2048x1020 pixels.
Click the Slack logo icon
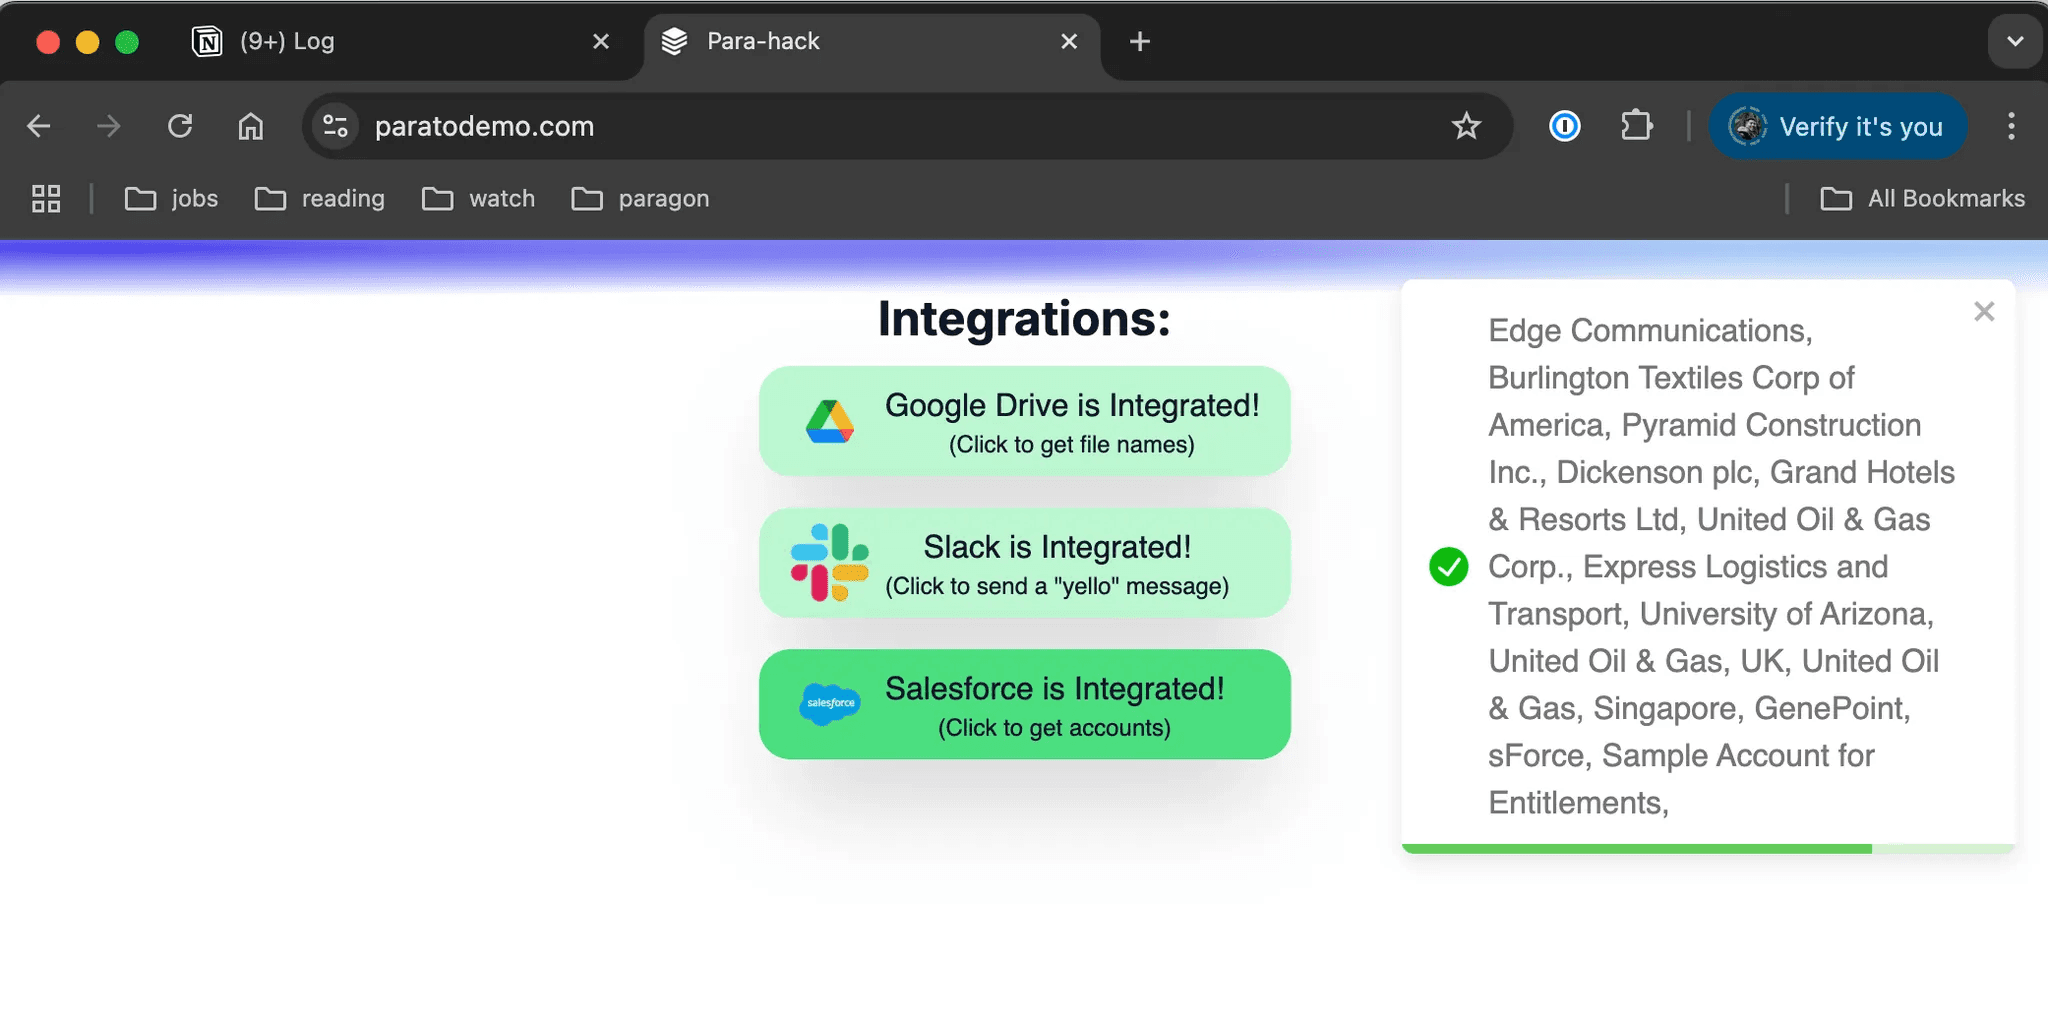pyautogui.click(x=829, y=562)
